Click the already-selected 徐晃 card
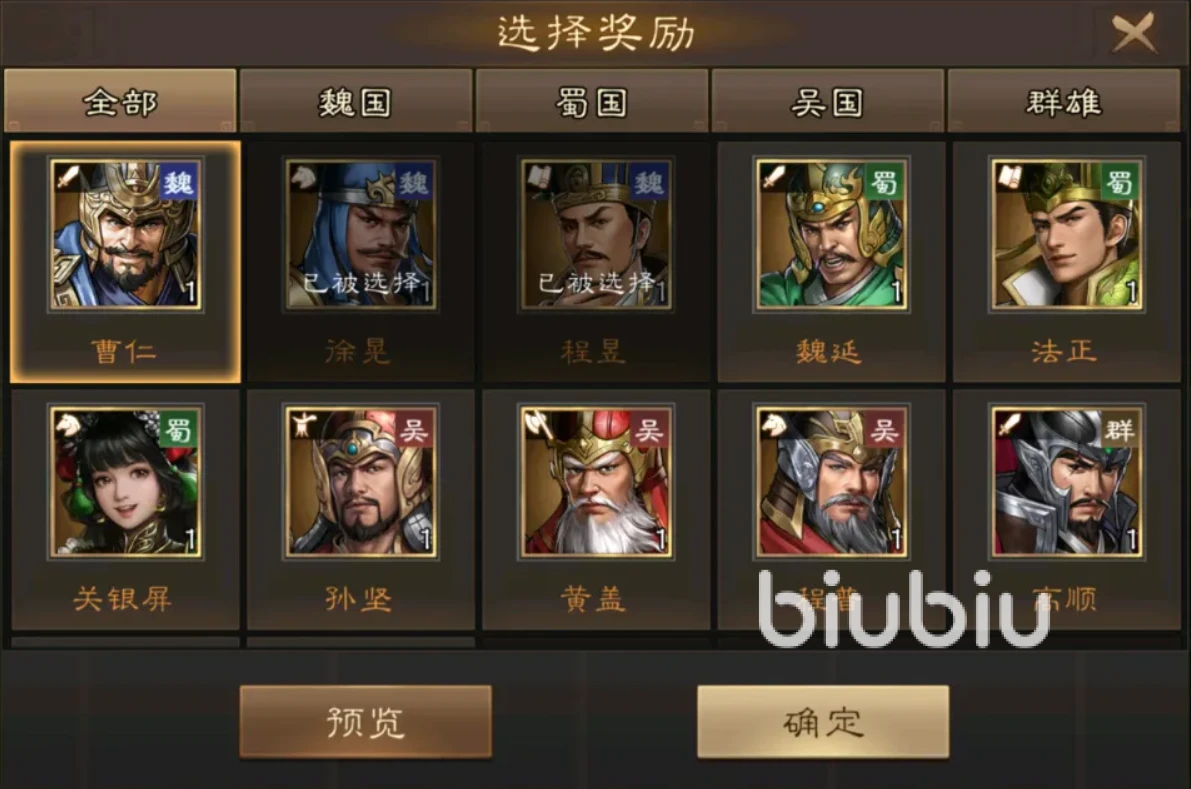Image resolution: width=1191 pixels, height=789 pixels. (x=361, y=261)
